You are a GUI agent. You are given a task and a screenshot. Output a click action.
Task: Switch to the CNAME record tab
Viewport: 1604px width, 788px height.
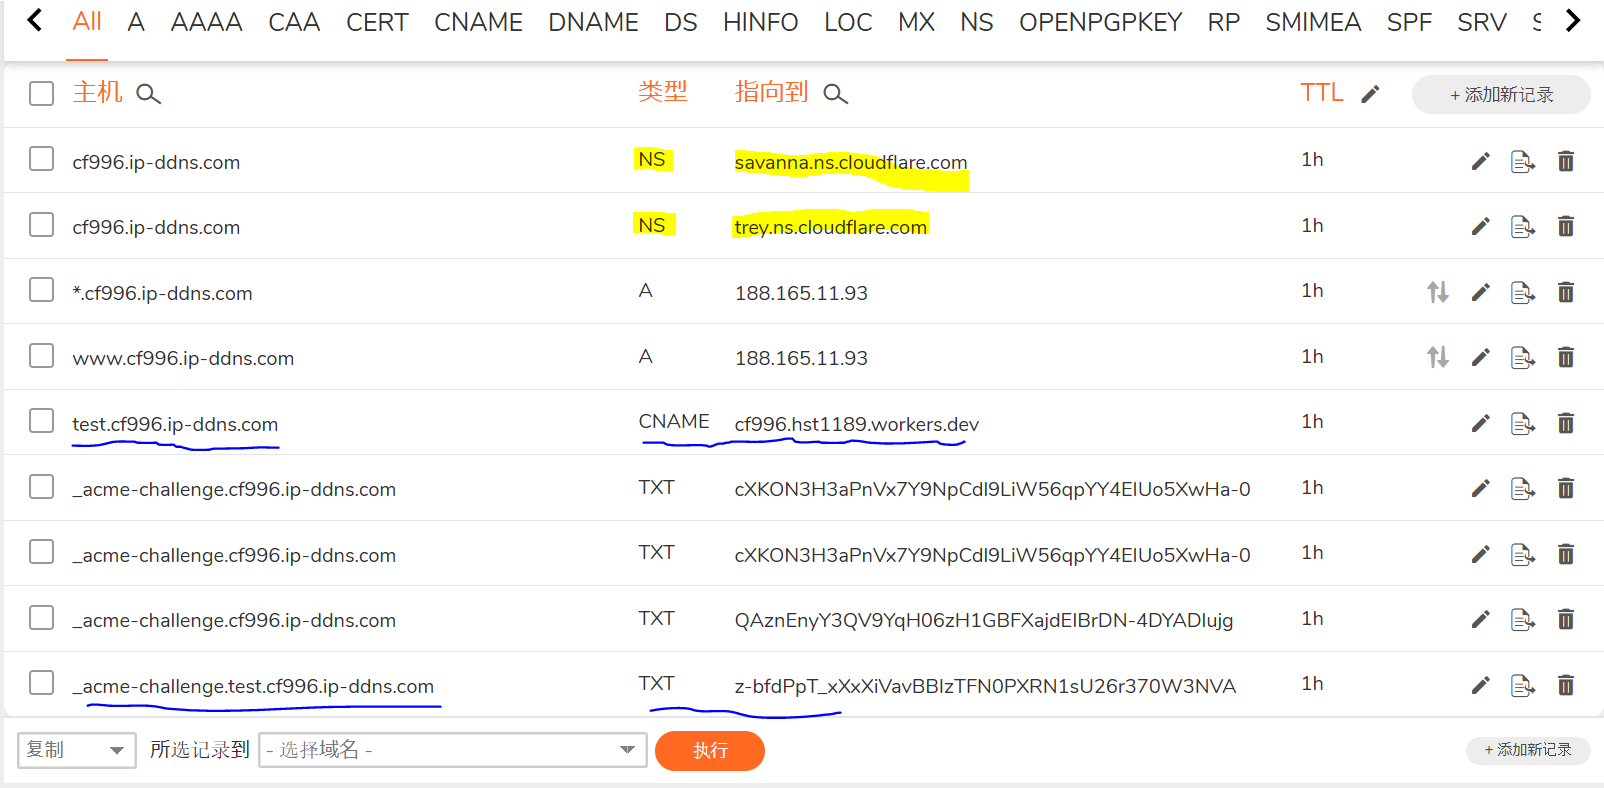coord(478,22)
